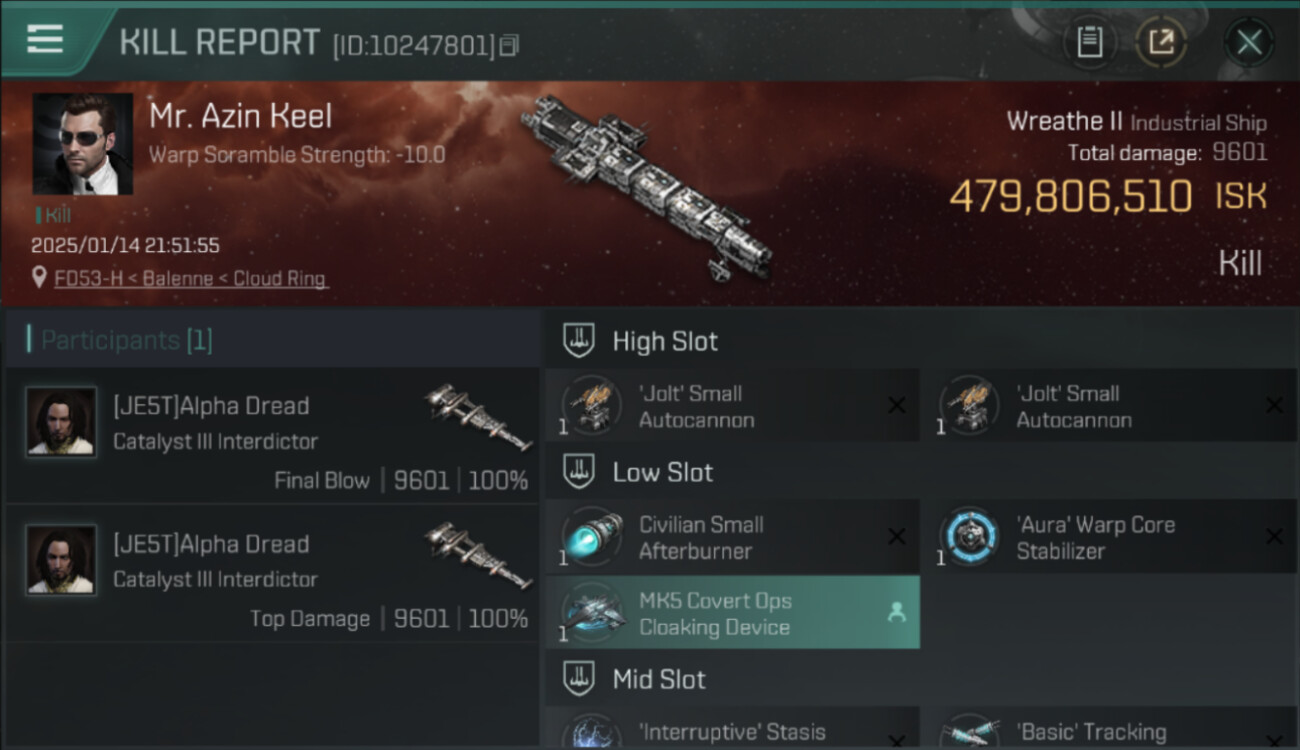The width and height of the screenshot is (1300, 750).
Task: Click the Wreathe II ship image
Action: coord(647,185)
